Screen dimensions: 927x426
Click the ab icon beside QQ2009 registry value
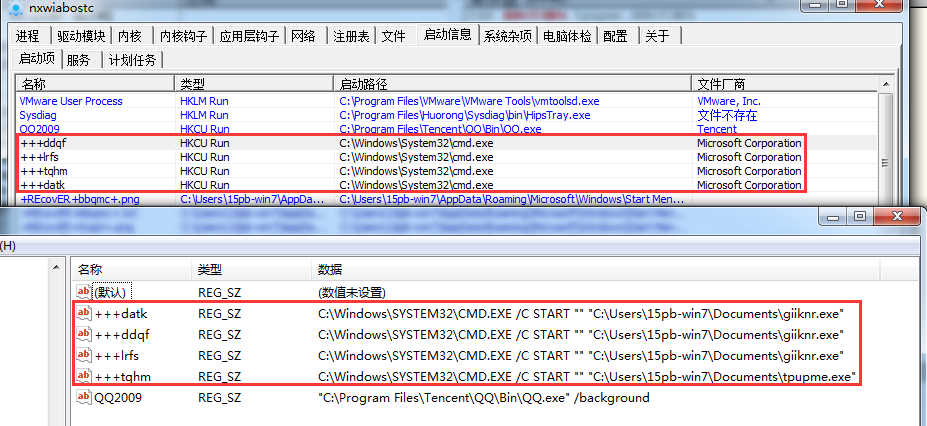tap(84, 398)
